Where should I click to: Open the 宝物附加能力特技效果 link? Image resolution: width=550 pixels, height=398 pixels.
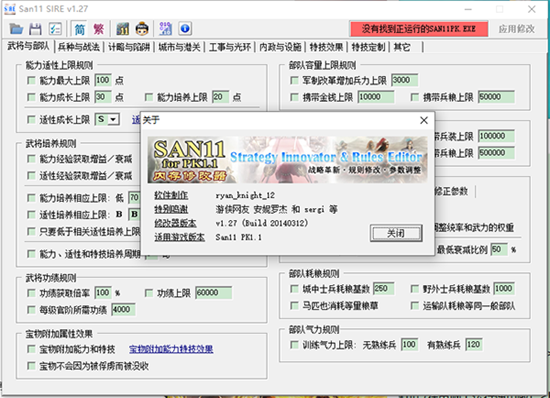click(x=171, y=349)
